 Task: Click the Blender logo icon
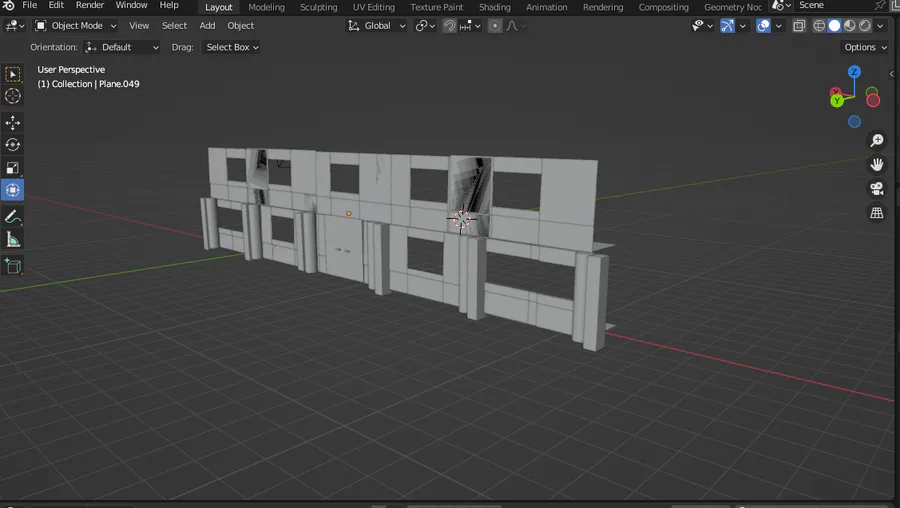8,5
